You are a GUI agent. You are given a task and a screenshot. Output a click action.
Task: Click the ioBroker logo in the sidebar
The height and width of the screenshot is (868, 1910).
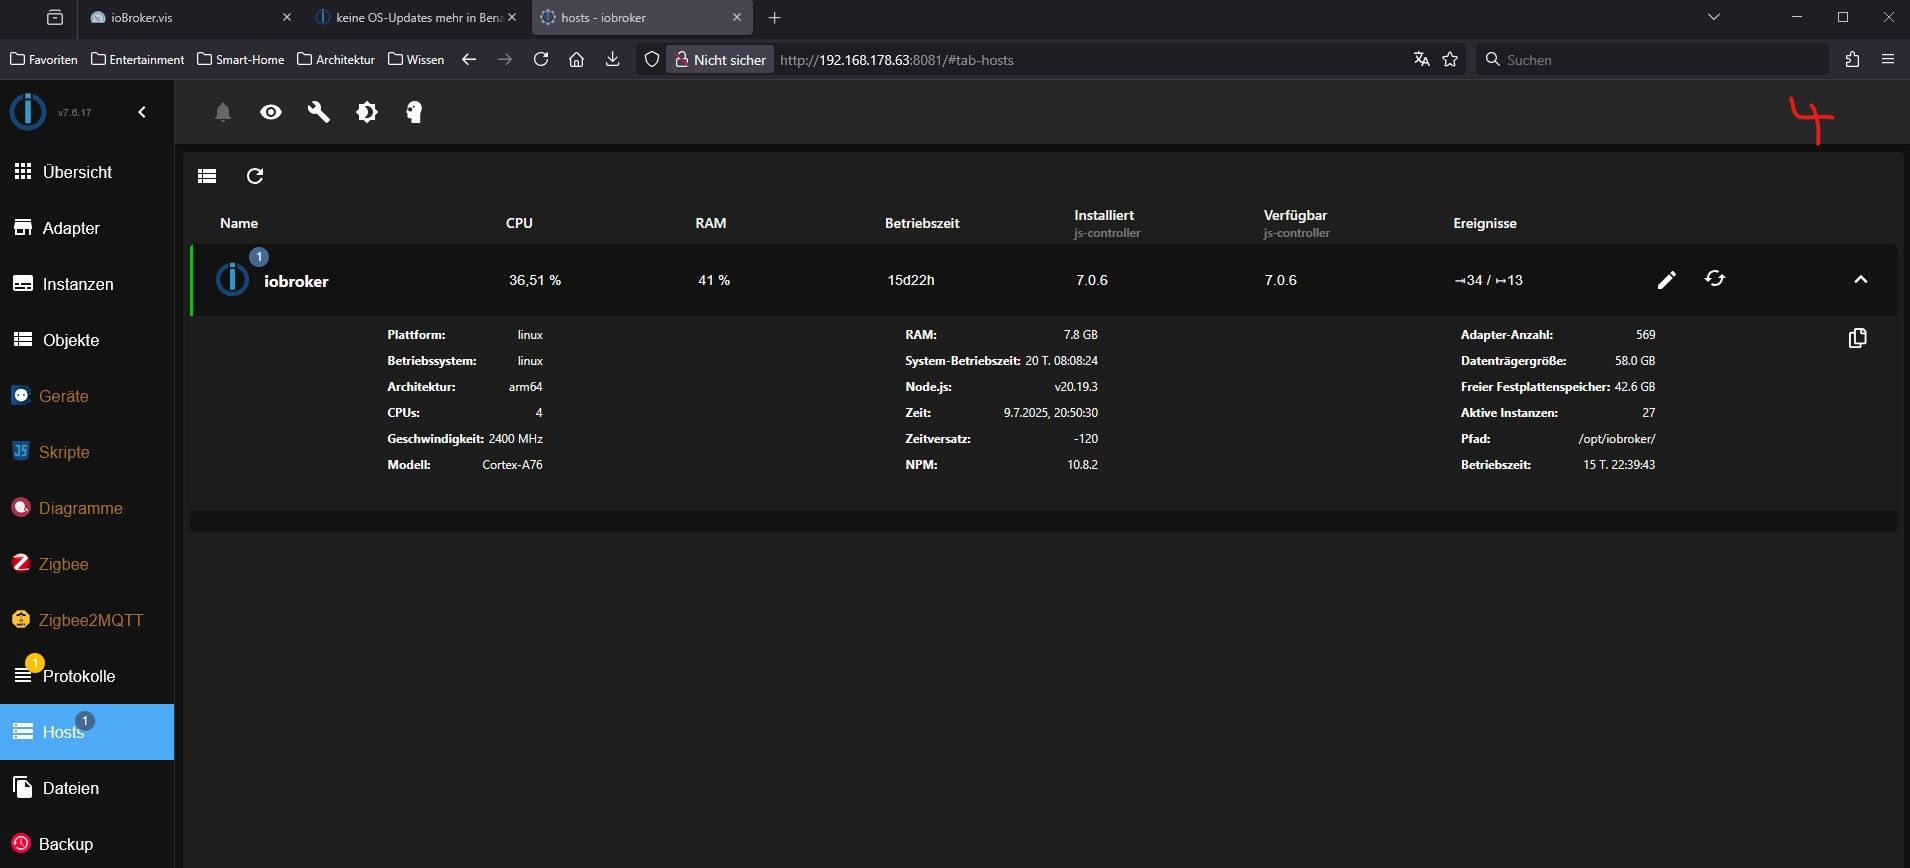28,111
